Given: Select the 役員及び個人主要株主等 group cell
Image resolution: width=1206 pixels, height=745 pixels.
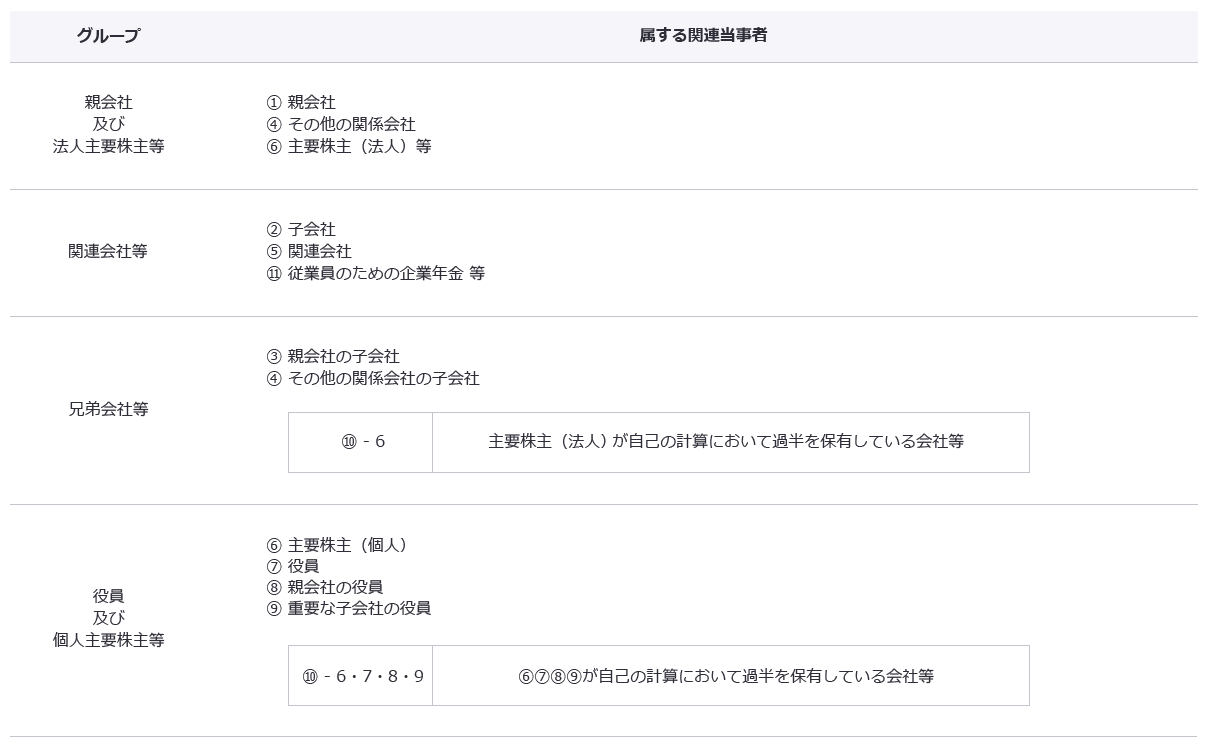Looking at the screenshot, I should click(x=108, y=618).
